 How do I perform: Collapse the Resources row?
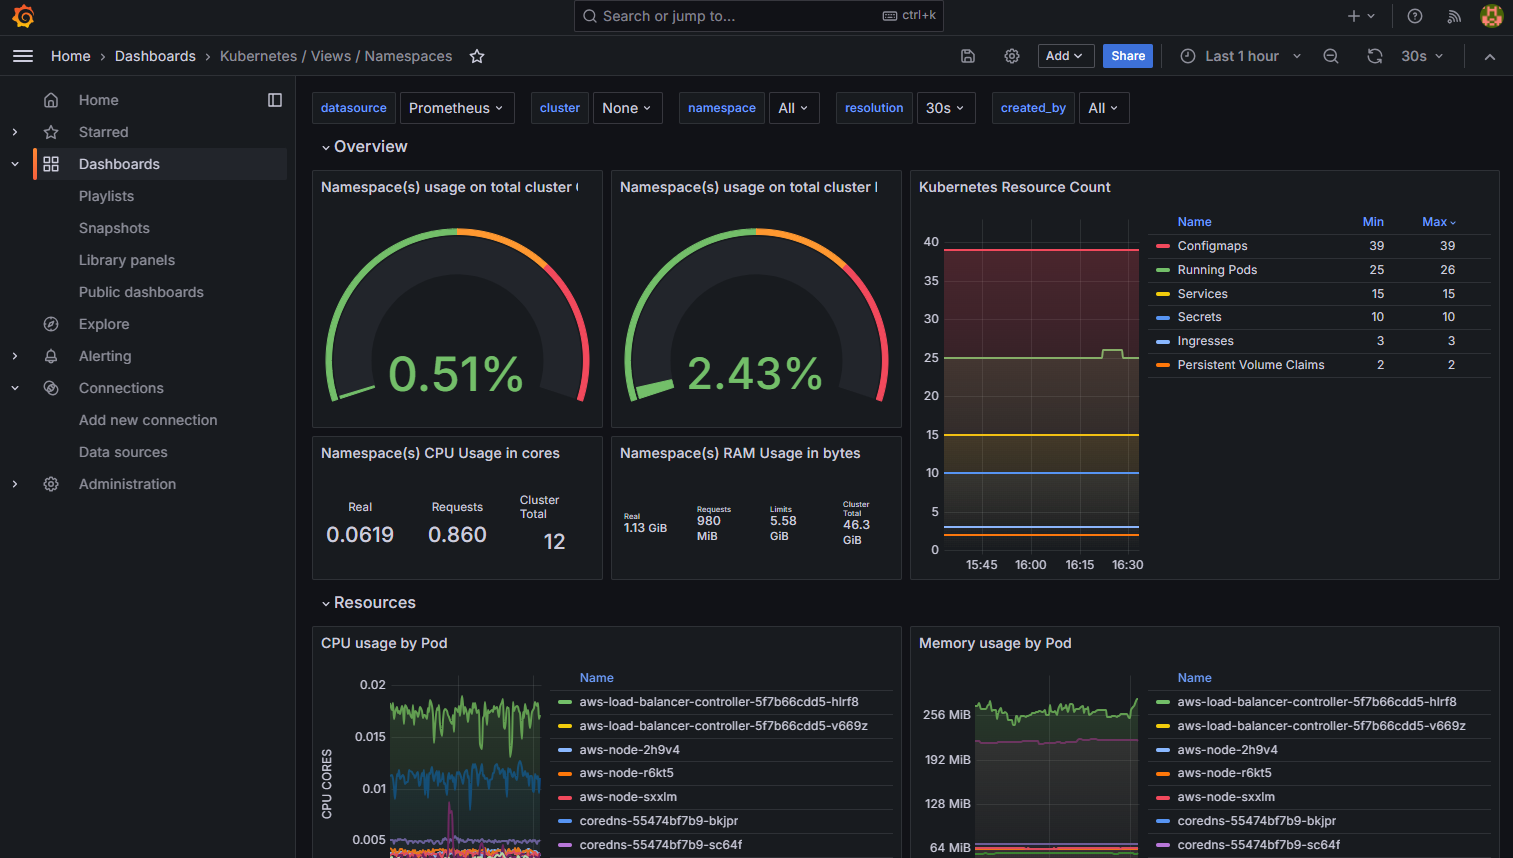click(368, 603)
